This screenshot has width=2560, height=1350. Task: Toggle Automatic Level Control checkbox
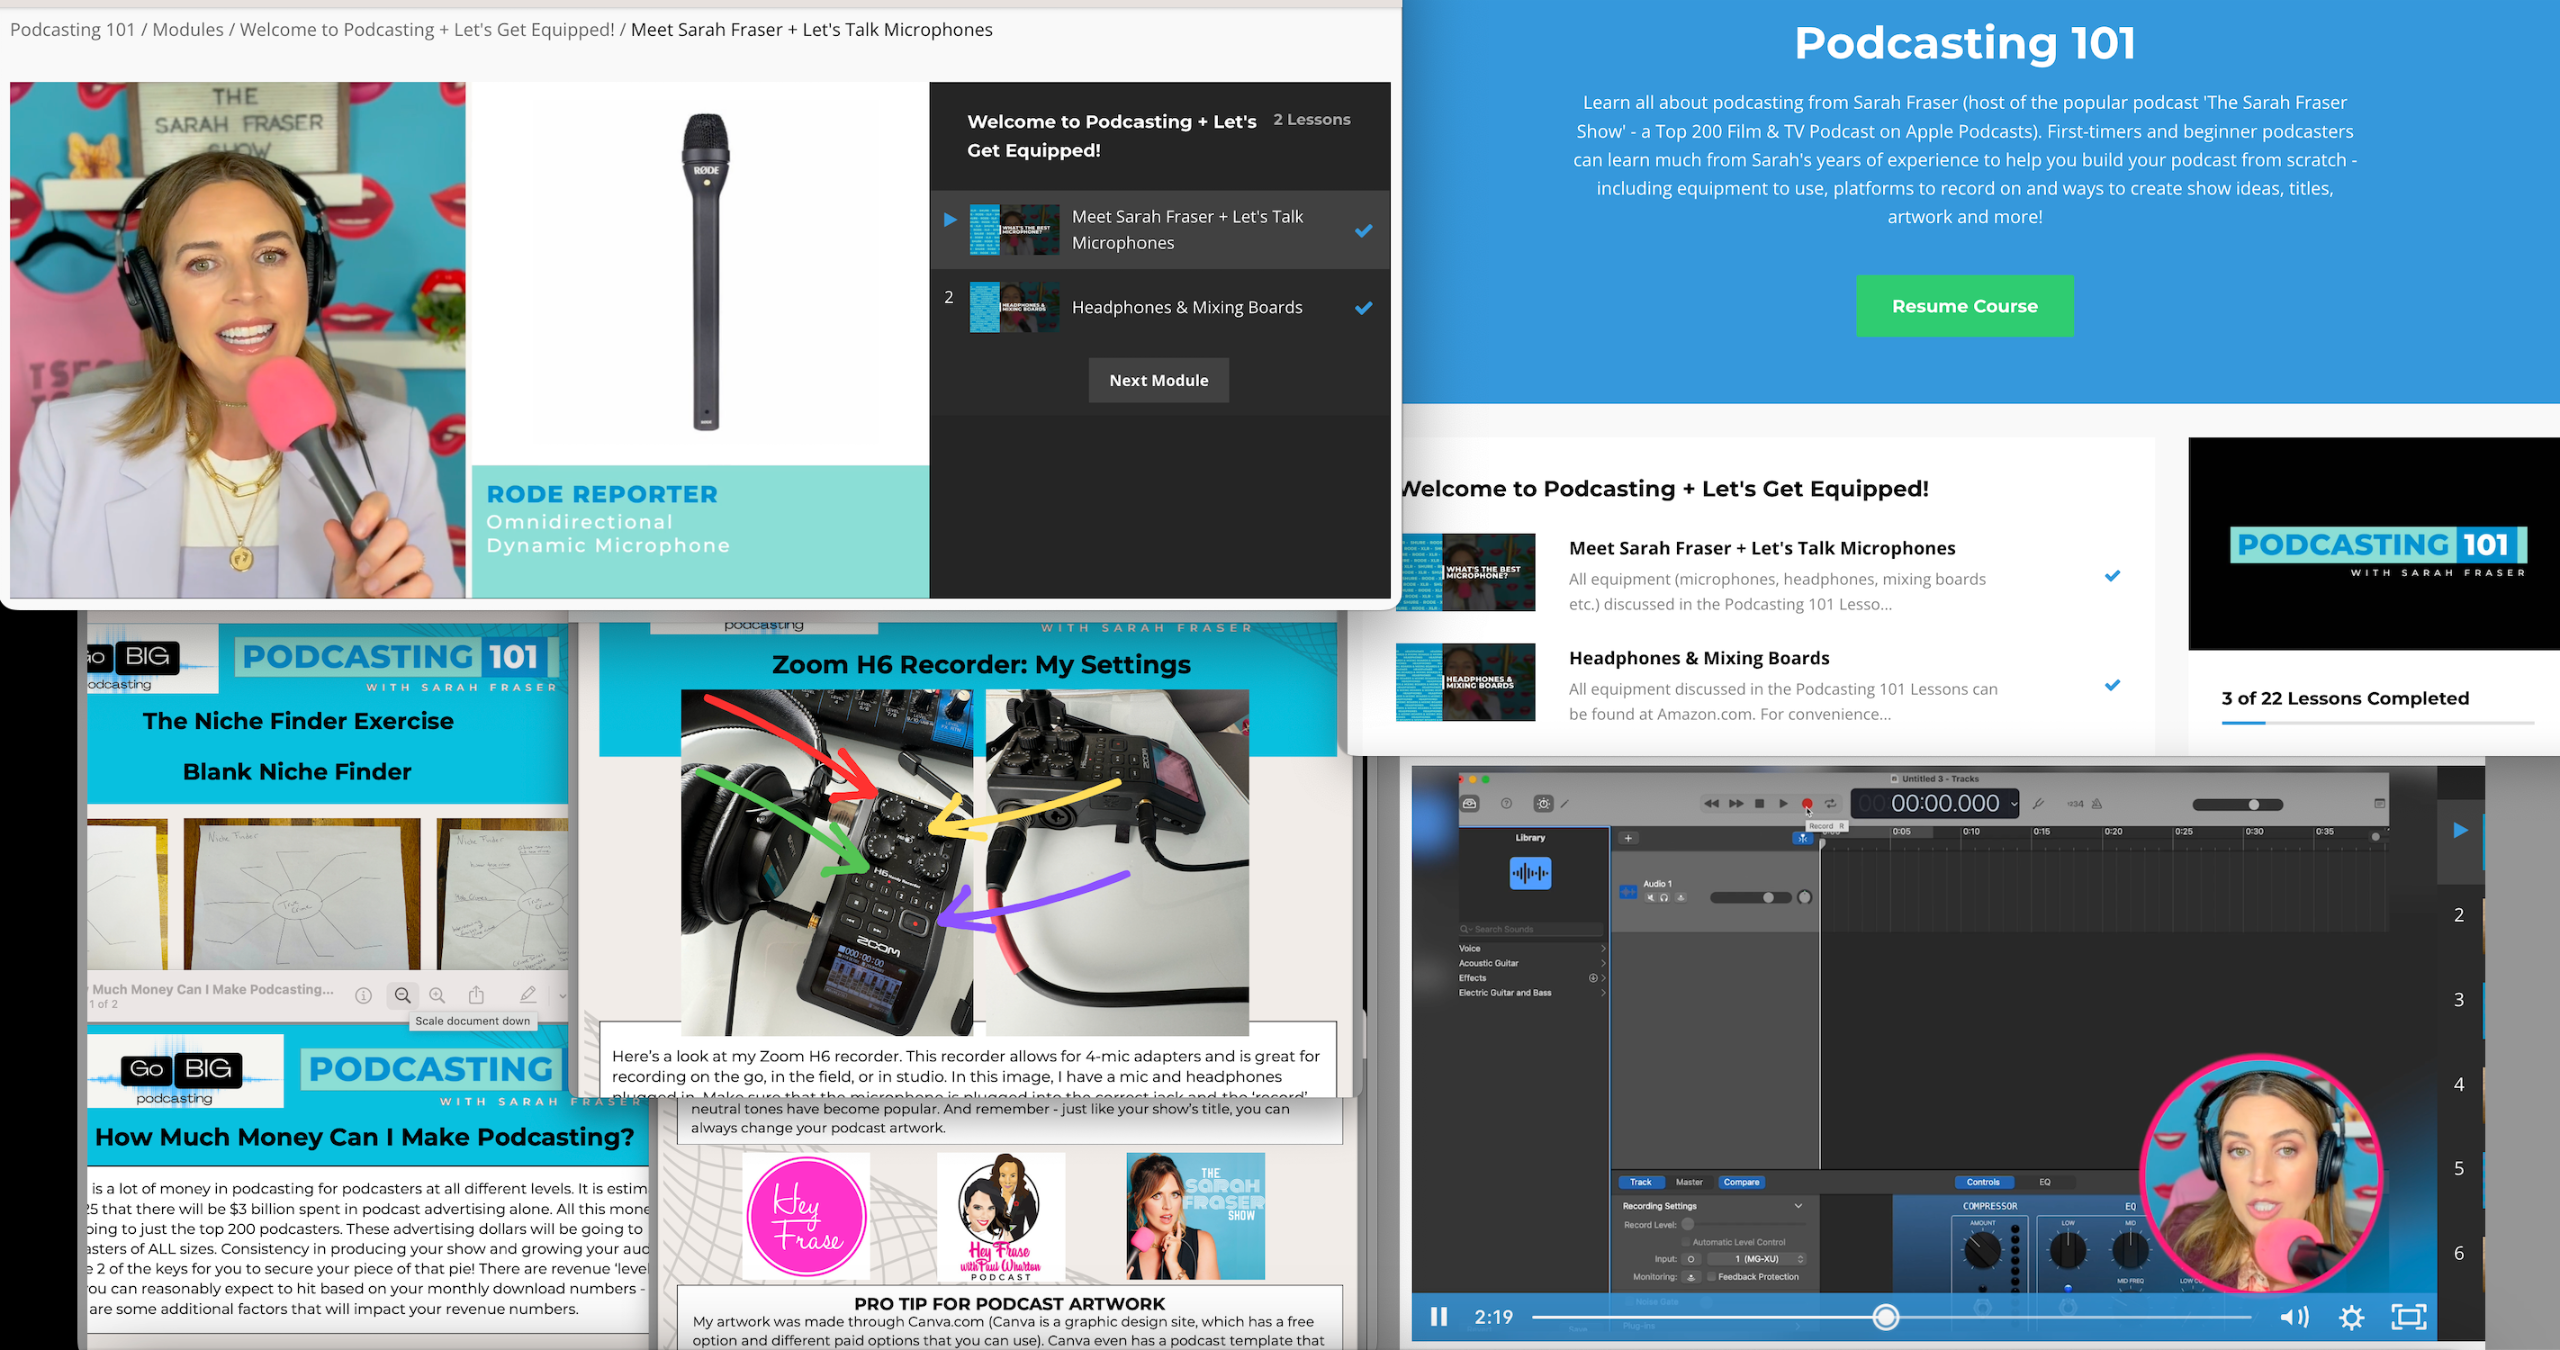click(1686, 1242)
